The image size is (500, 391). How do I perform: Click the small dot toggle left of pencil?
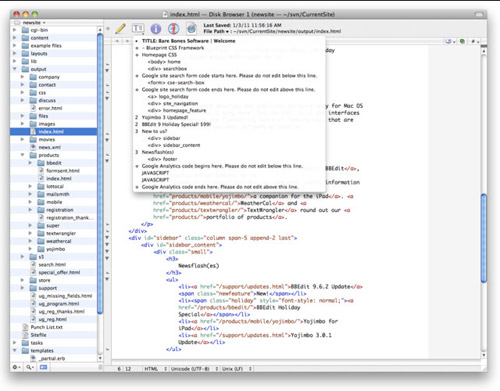tap(108, 29)
